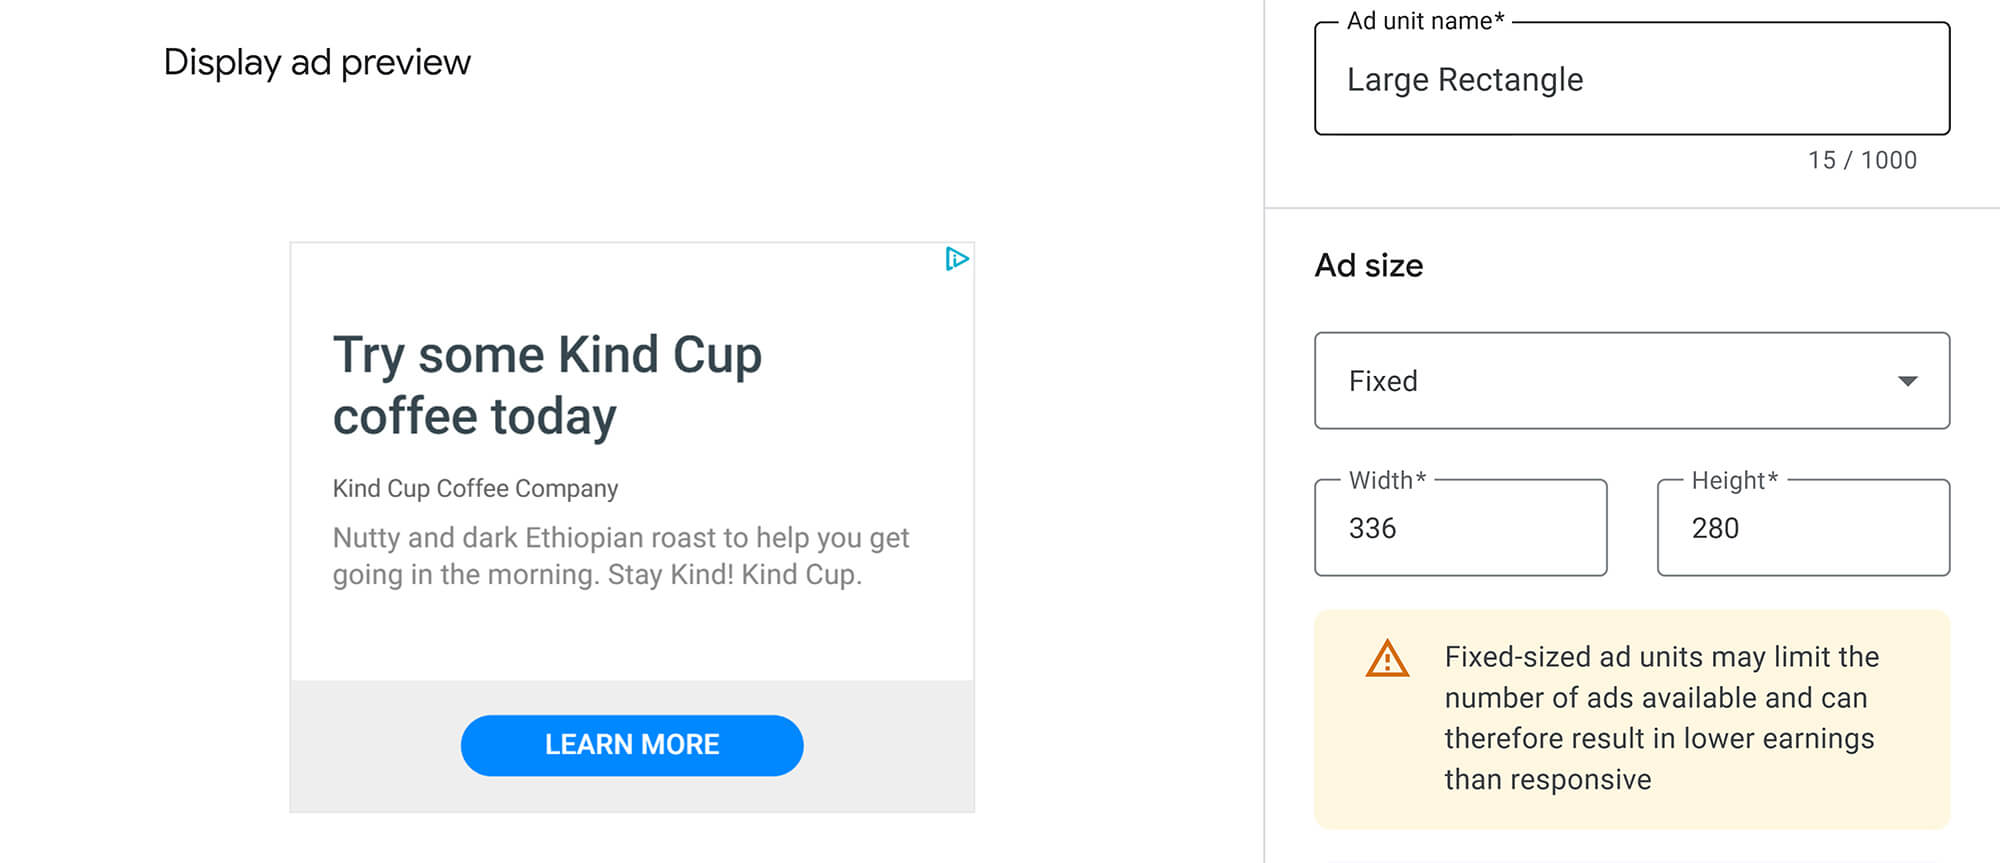Viewport: 2000px width, 863px height.
Task: Click the AdChoices icon on the ad preview
Action: (x=958, y=259)
